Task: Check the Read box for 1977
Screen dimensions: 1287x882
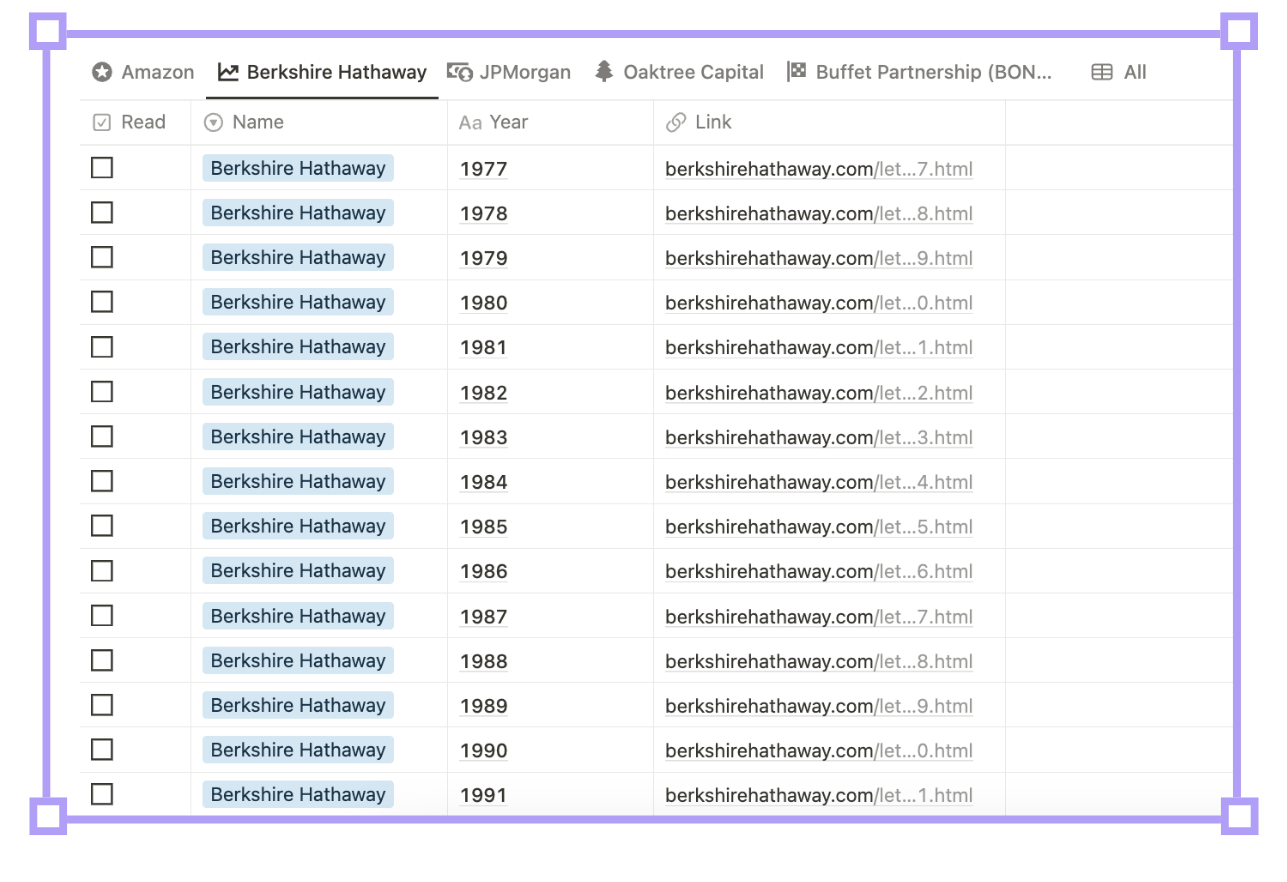Action: tap(102, 168)
